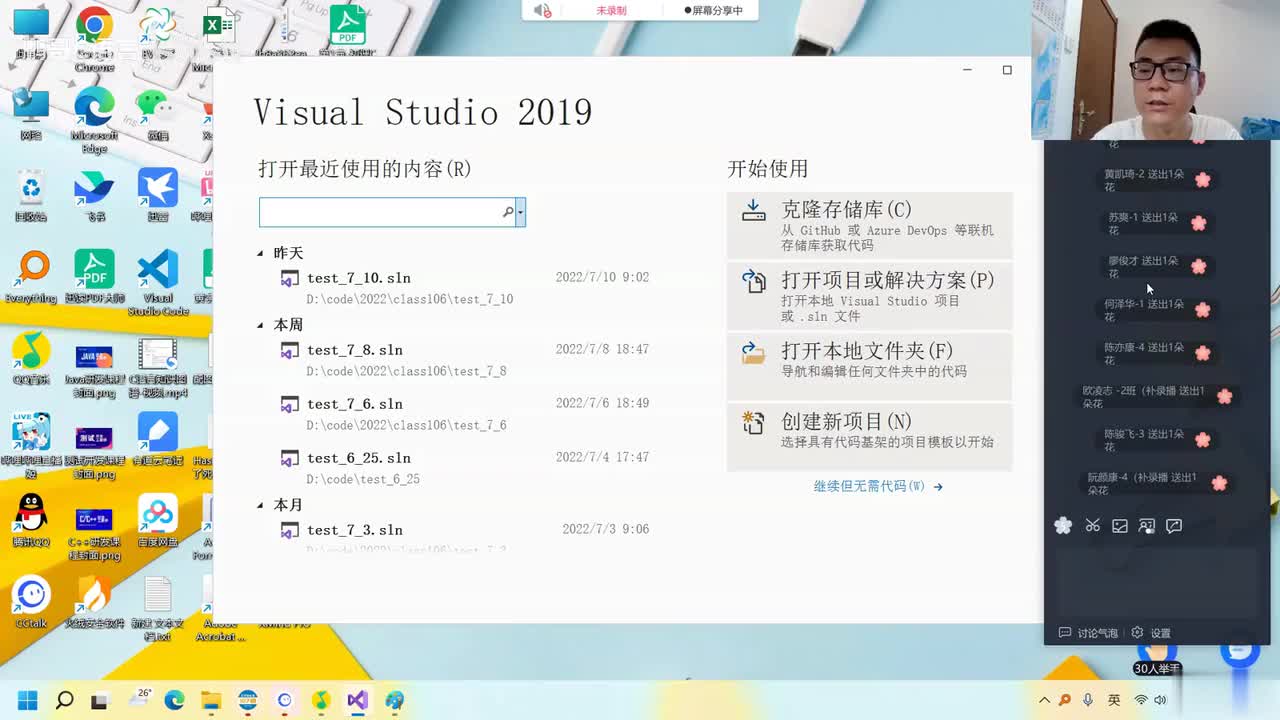The width and height of the screenshot is (1280, 720).
Task: Open Microsoft Edge desktop shortcut
Action: 94,120
